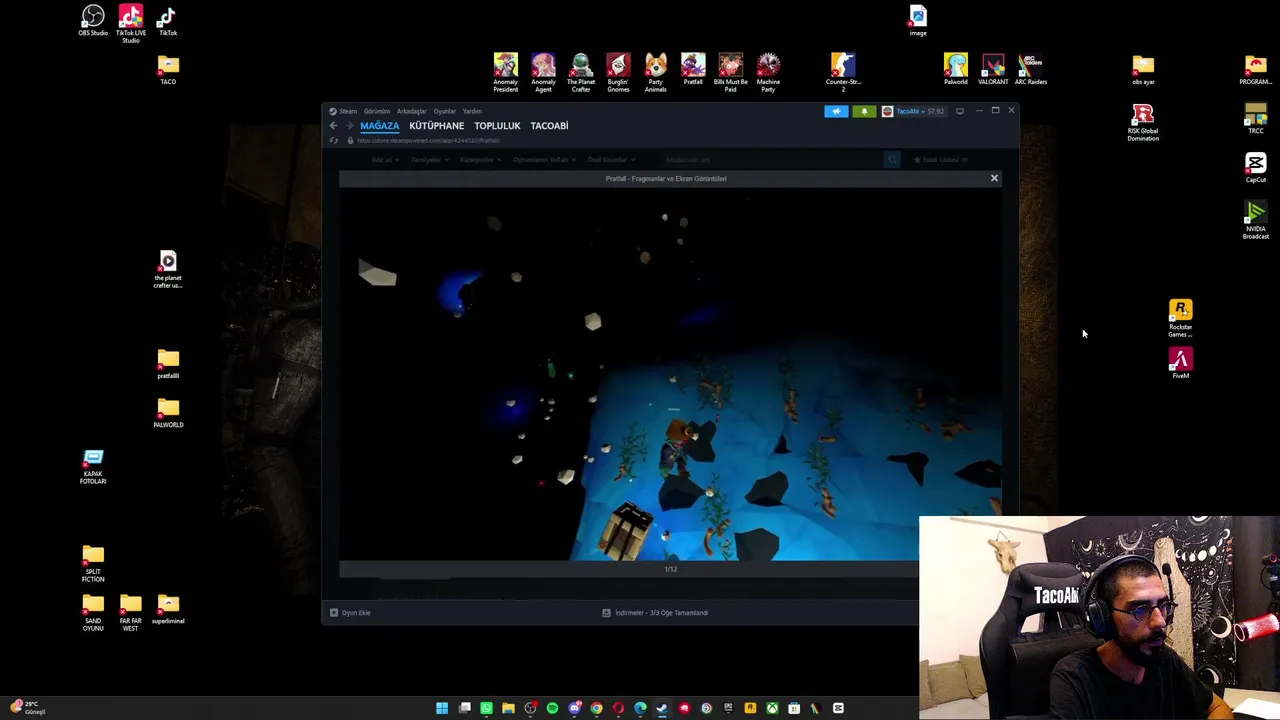Switch to the KÜTÜPHANE tab

pyautogui.click(x=436, y=126)
